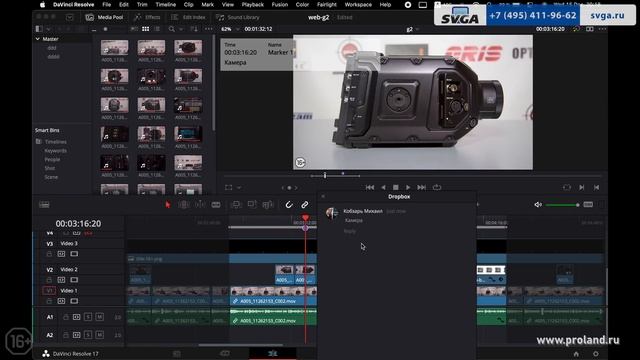Click the Reply field under the comment

coord(350,231)
